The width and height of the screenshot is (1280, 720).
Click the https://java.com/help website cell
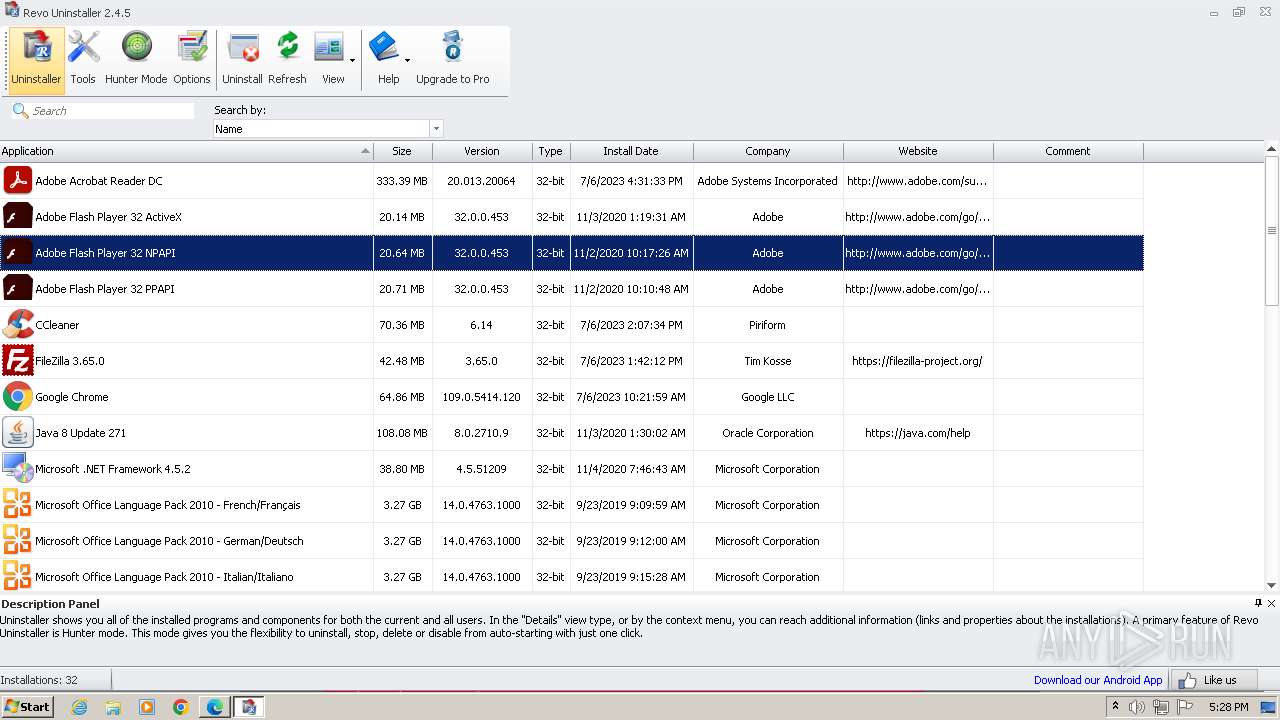(918, 433)
